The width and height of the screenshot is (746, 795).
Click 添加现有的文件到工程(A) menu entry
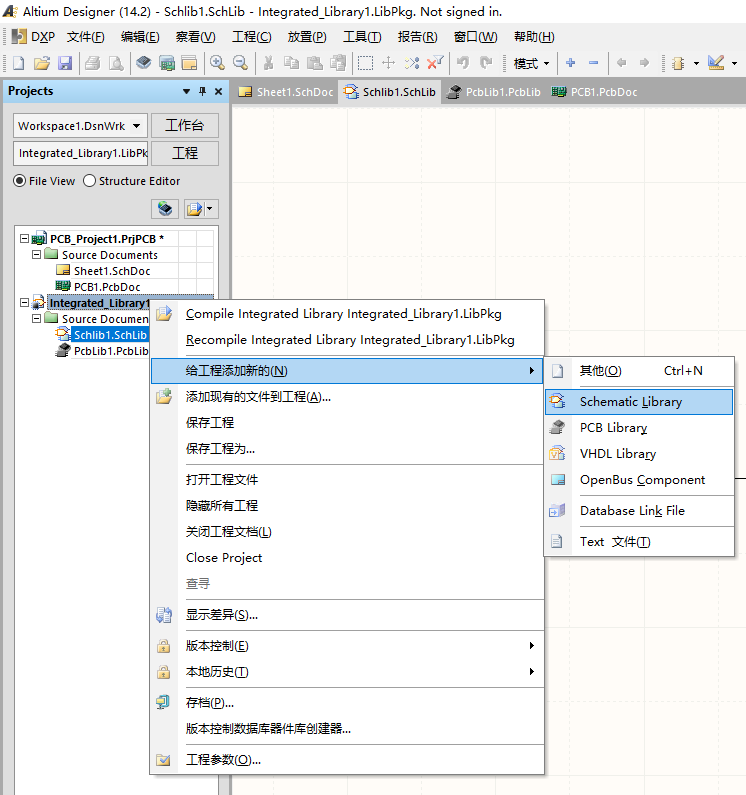pyautogui.click(x=347, y=397)
